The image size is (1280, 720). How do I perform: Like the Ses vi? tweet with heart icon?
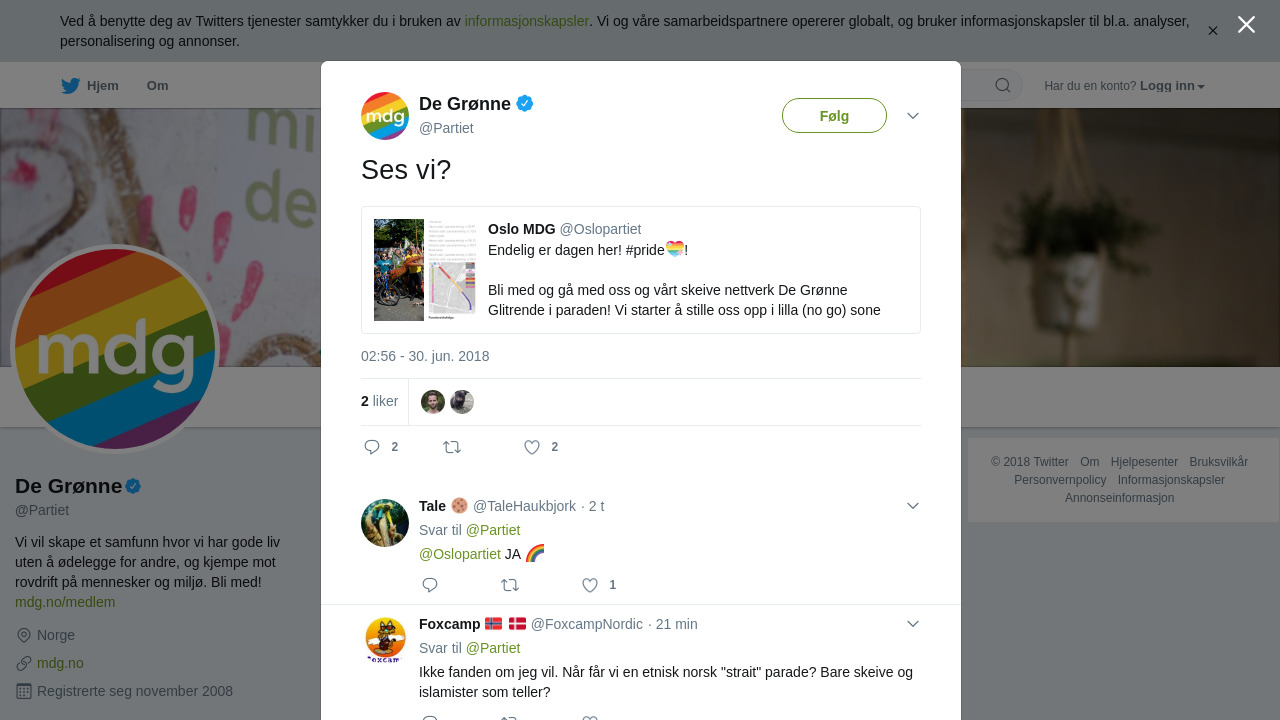point(532,447)
